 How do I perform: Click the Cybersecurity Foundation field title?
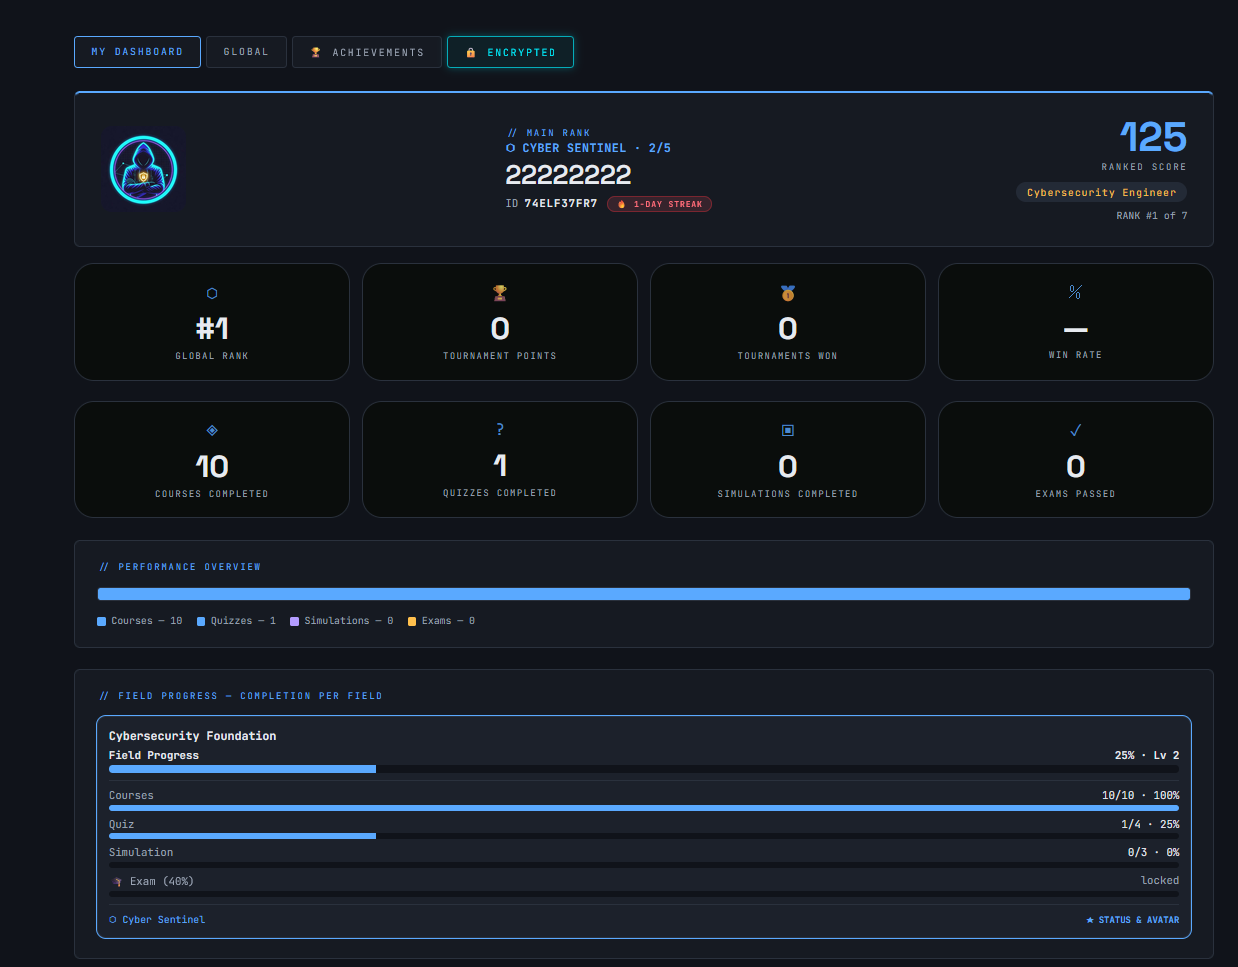193,736
